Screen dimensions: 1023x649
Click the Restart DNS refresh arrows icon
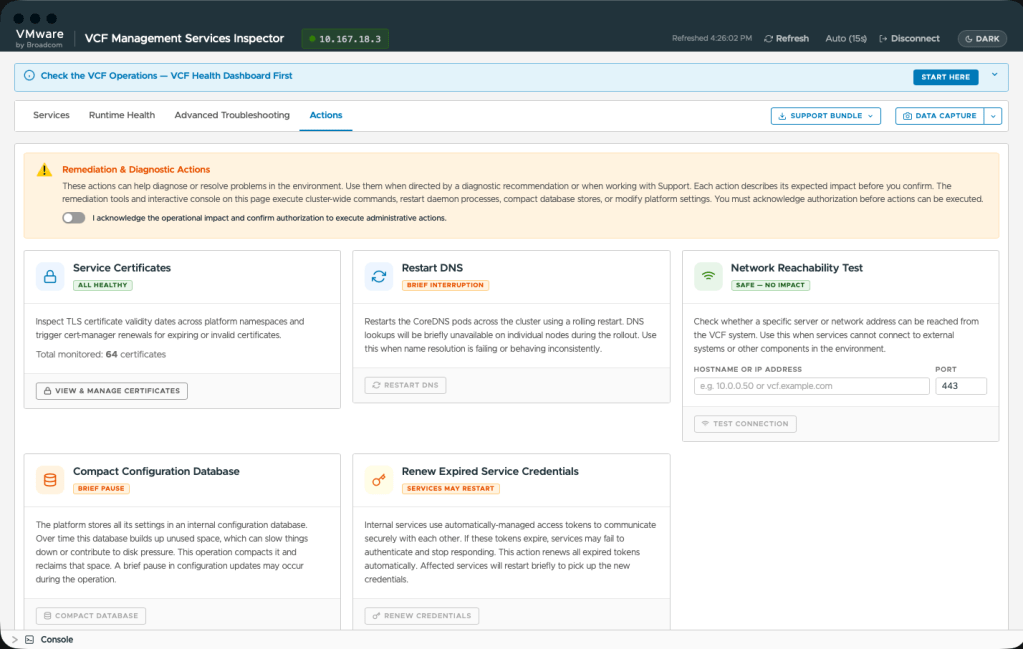click(378, 277)
